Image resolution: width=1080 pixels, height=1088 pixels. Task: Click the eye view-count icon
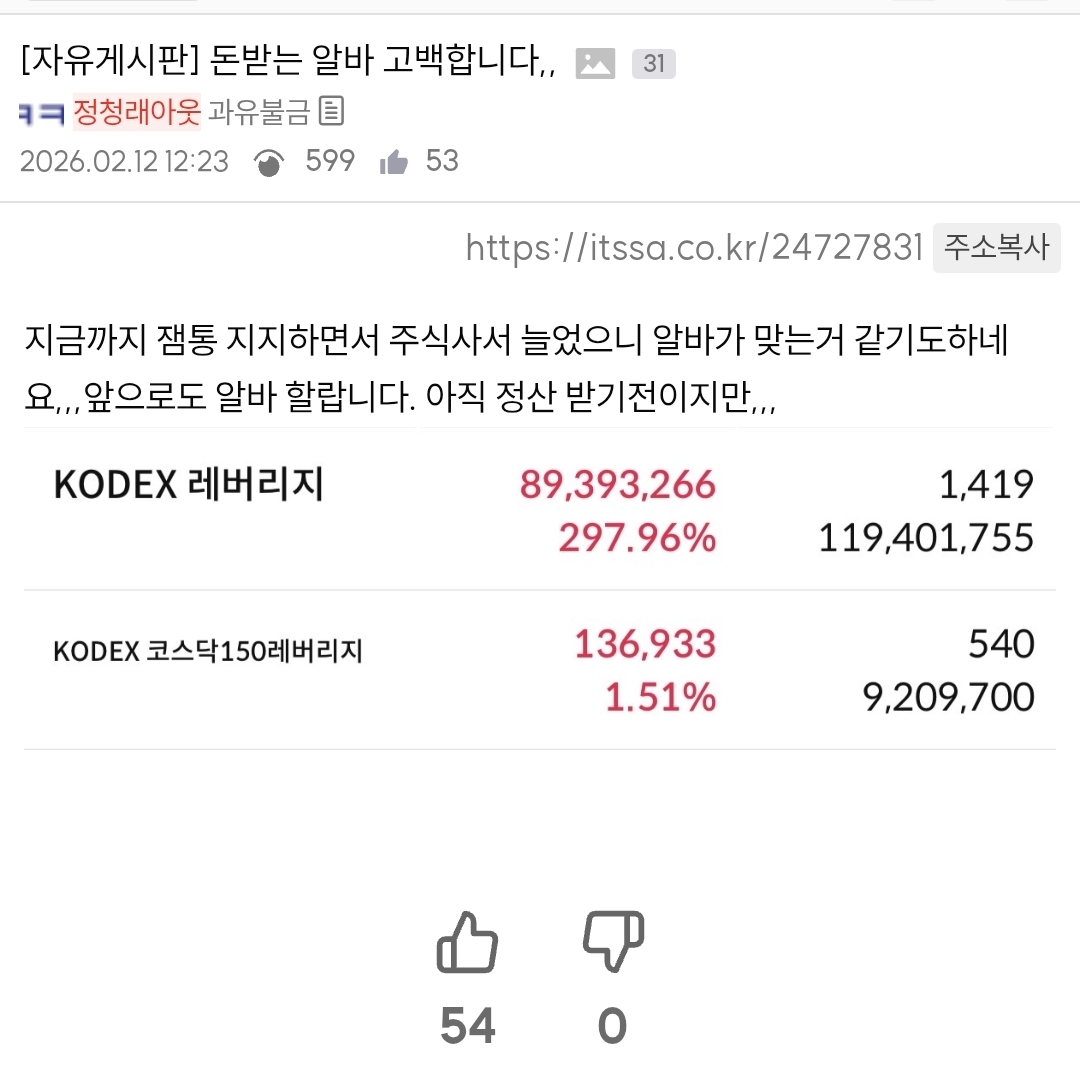point(268,163)
